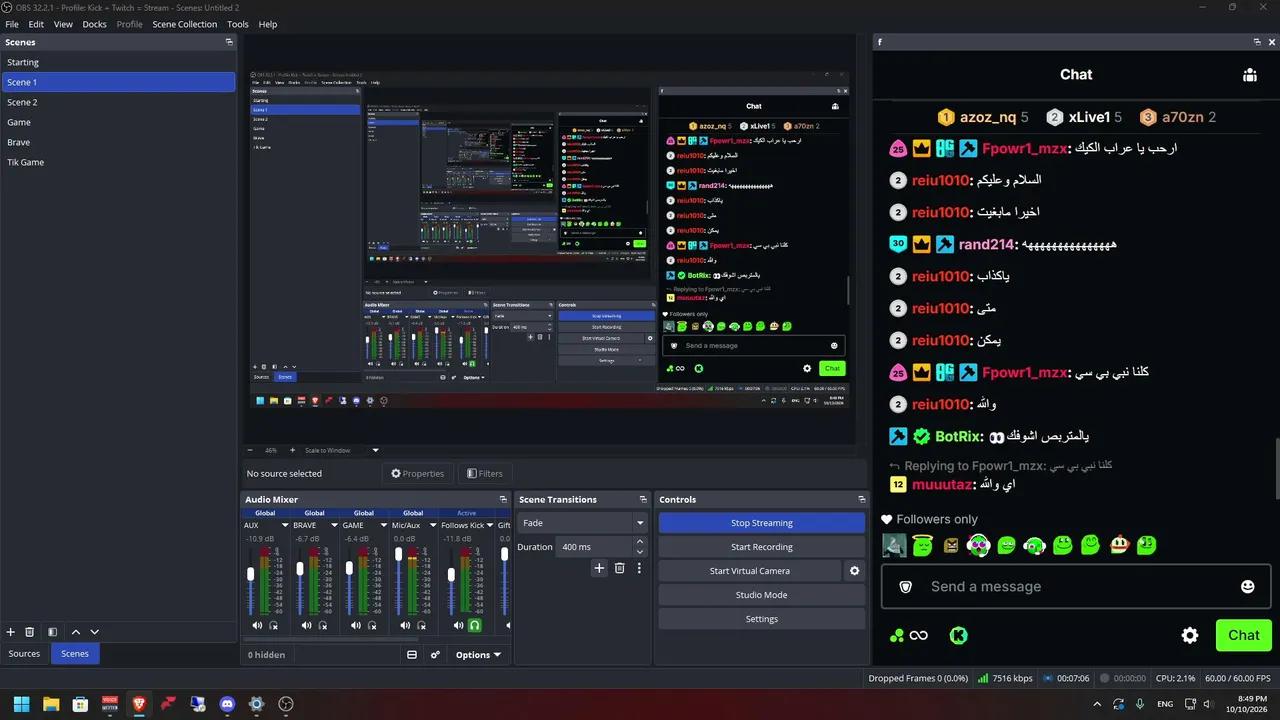The width and height of the screenshot is (1280, 720).
Task: Add a new scene with plus icon
Action: pyautogui.click(x=11, y=632)
